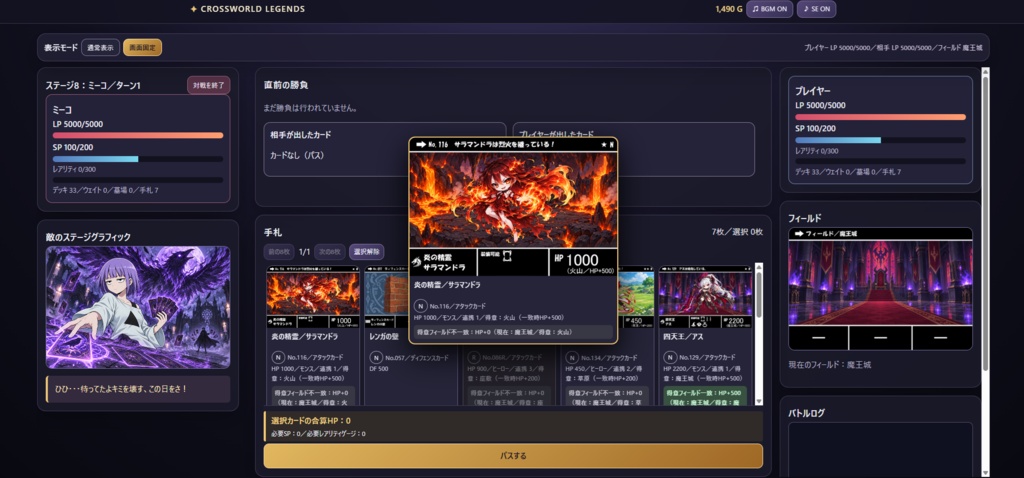Click the 相手が出したカード panel heading
This screenshot has width=1024, height=478.
(x=300, y=135)
